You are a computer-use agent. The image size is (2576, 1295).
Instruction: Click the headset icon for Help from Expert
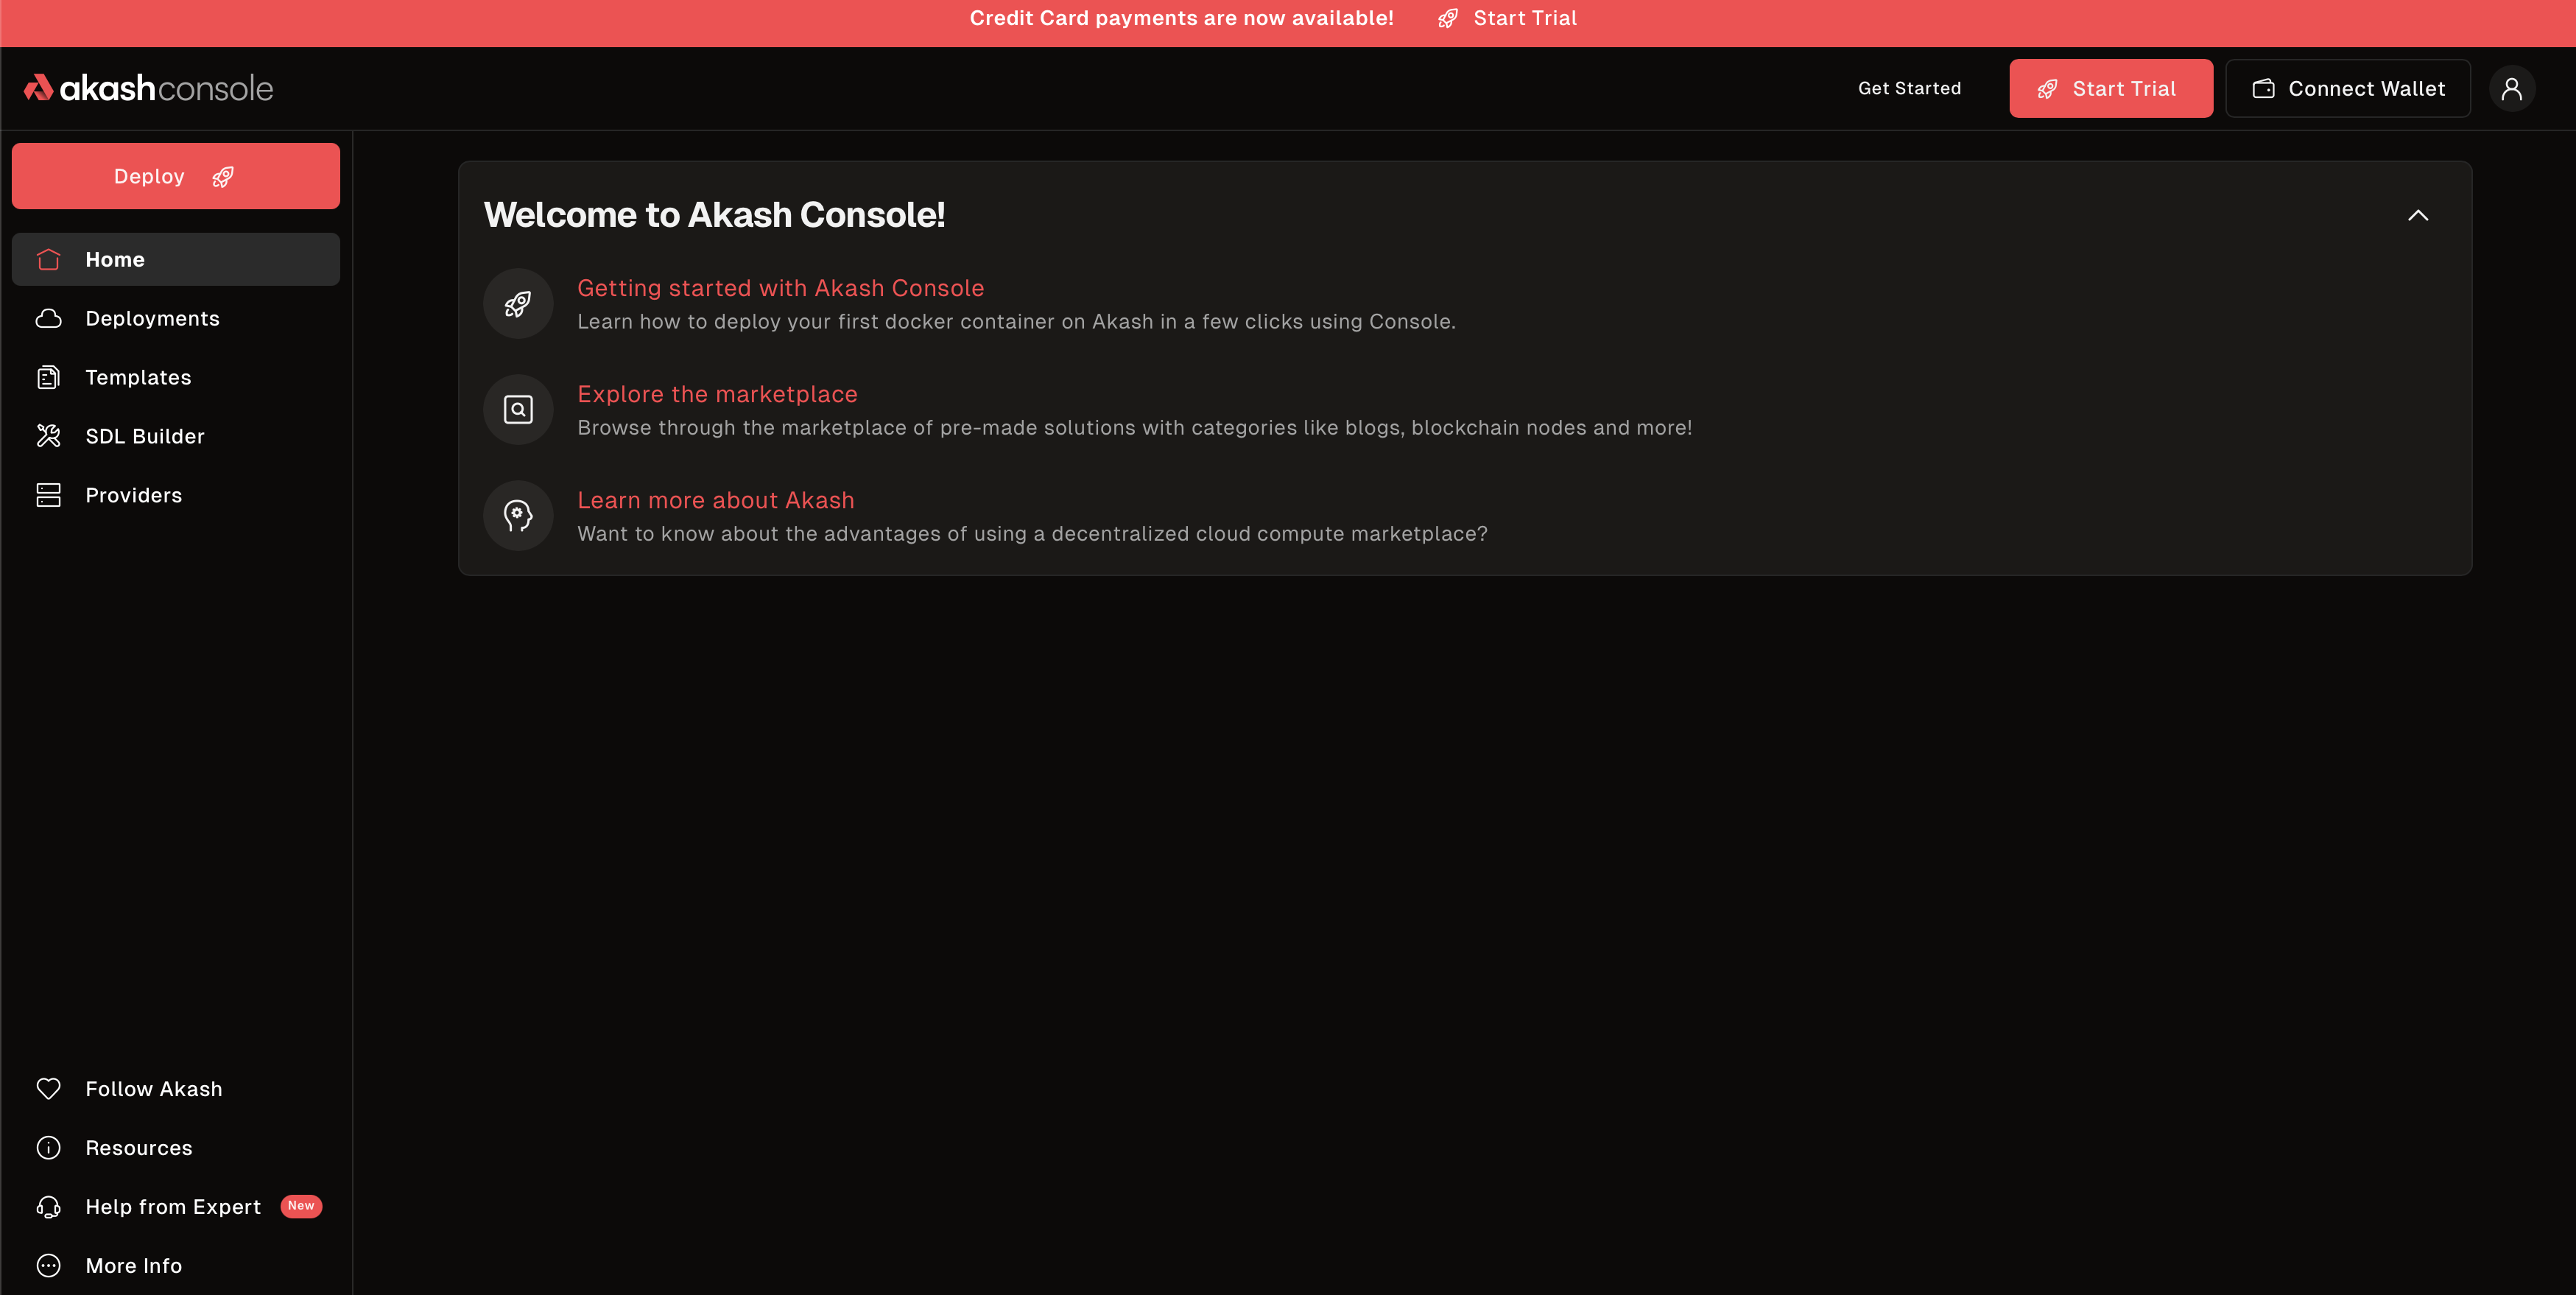coord(49,1206)
